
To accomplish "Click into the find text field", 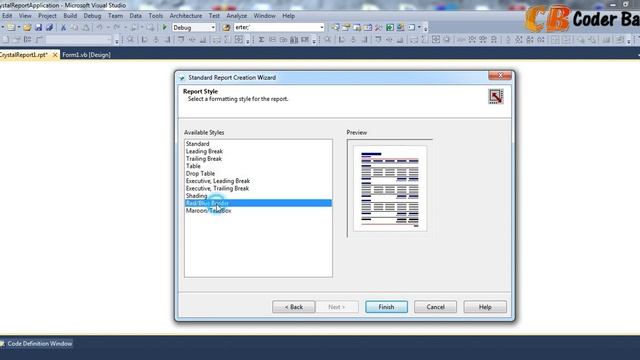I will point(276,27).
